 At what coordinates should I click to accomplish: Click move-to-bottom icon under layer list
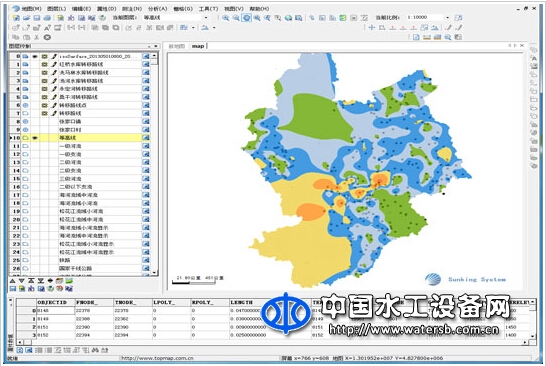[40, 281]
